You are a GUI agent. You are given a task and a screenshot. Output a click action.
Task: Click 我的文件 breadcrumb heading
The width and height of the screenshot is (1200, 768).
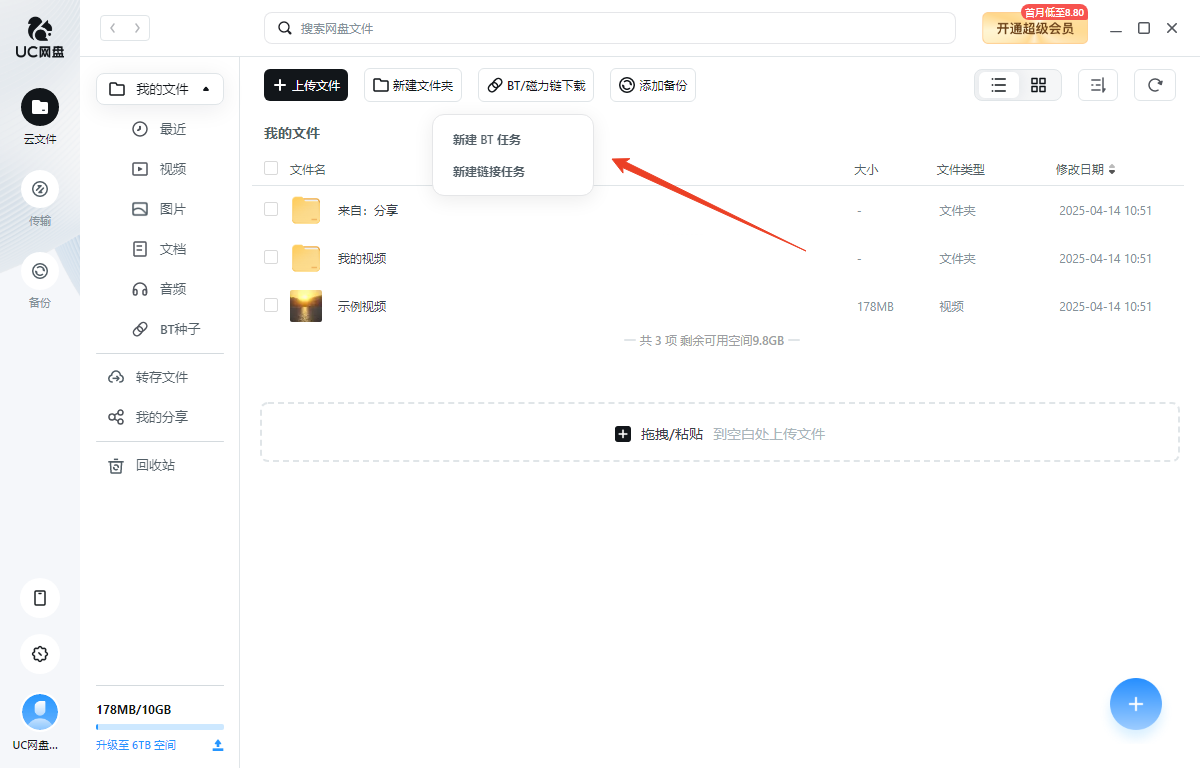click(292, 133)
